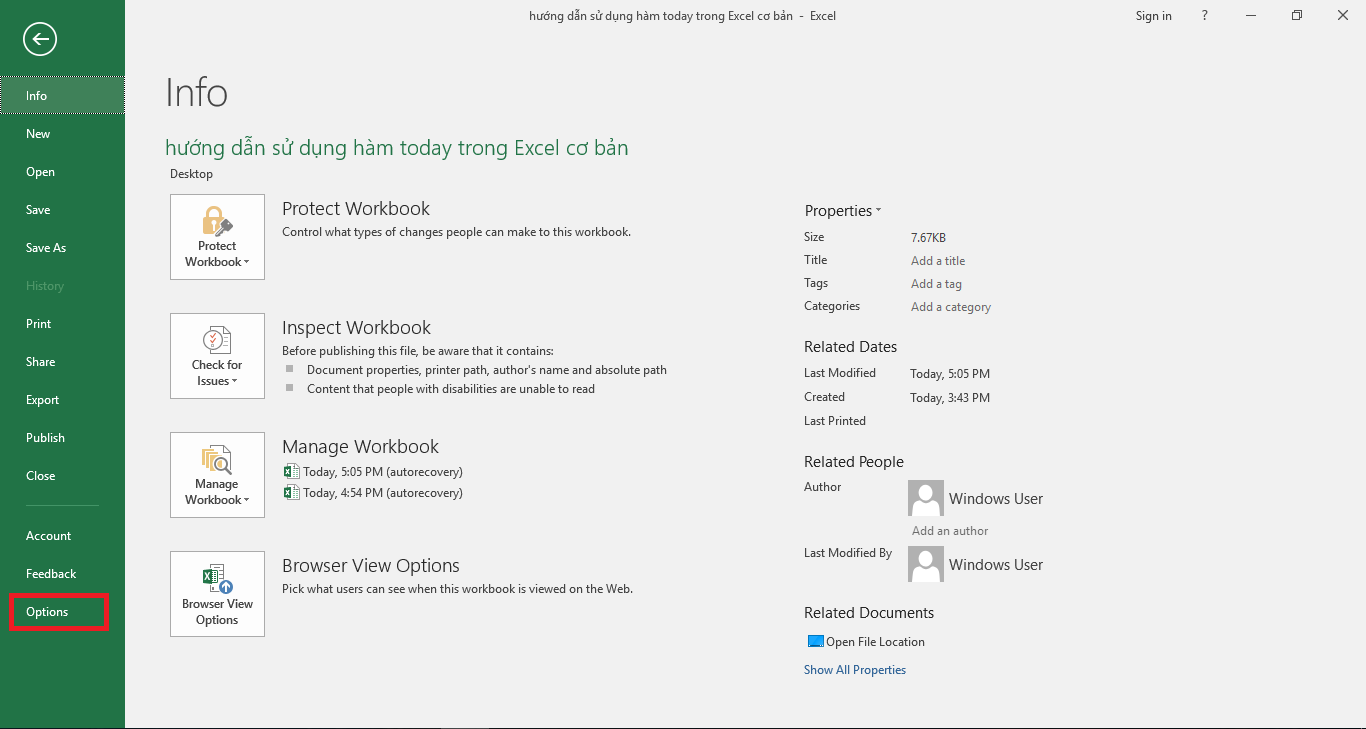Restore down the Excel window
The image size is (1366, 729).
pyautogui.click(x=1296, y=15)
